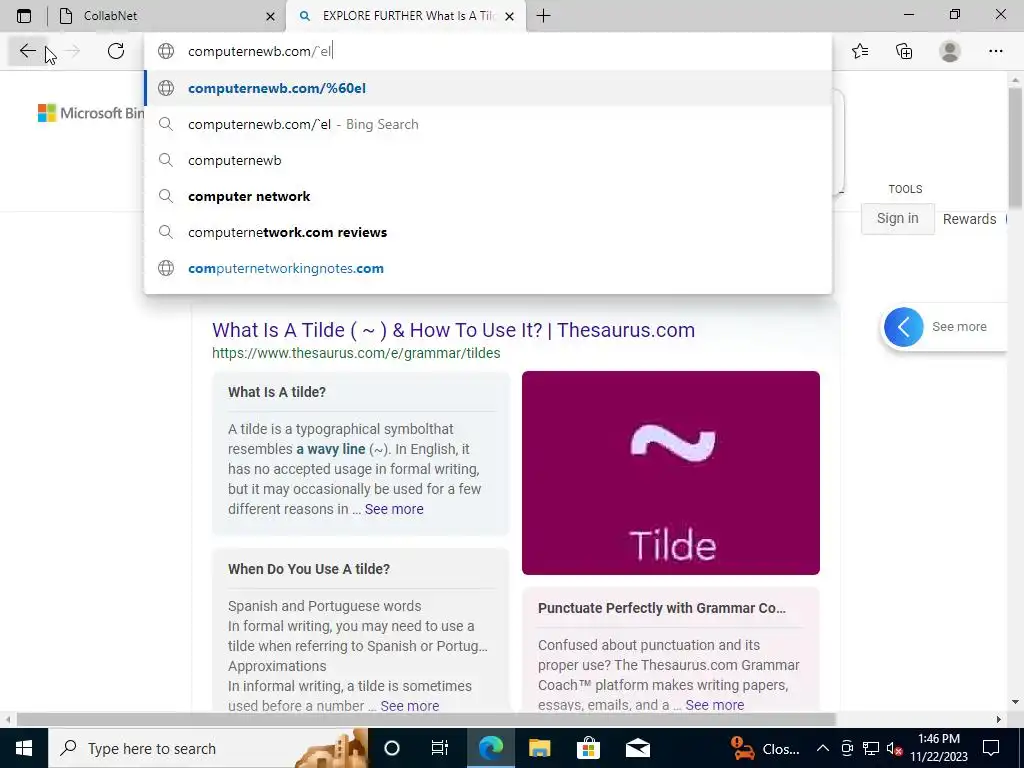This screenshot has height=768, width=1024.
Task: Click the muted volume tray icon
Action: [x=894, y=748]
